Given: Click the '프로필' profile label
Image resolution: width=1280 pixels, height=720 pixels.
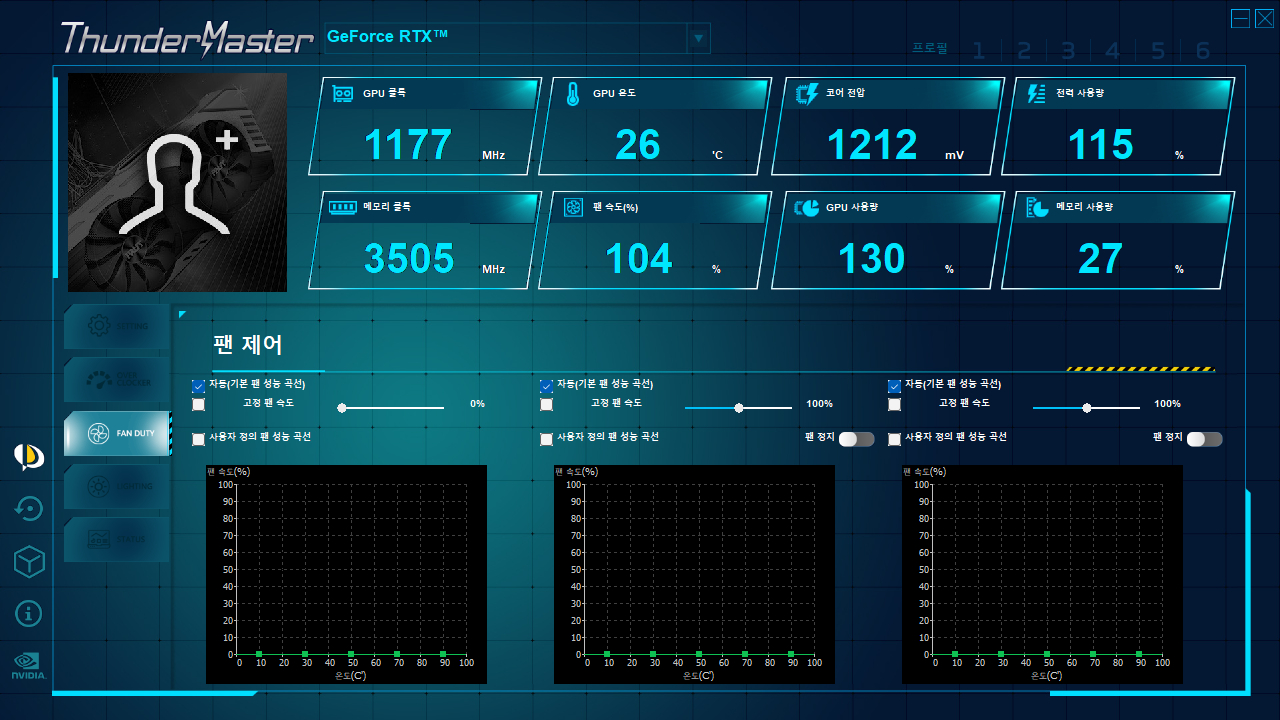Looking at the screenshot, I should tap(930, 48).
